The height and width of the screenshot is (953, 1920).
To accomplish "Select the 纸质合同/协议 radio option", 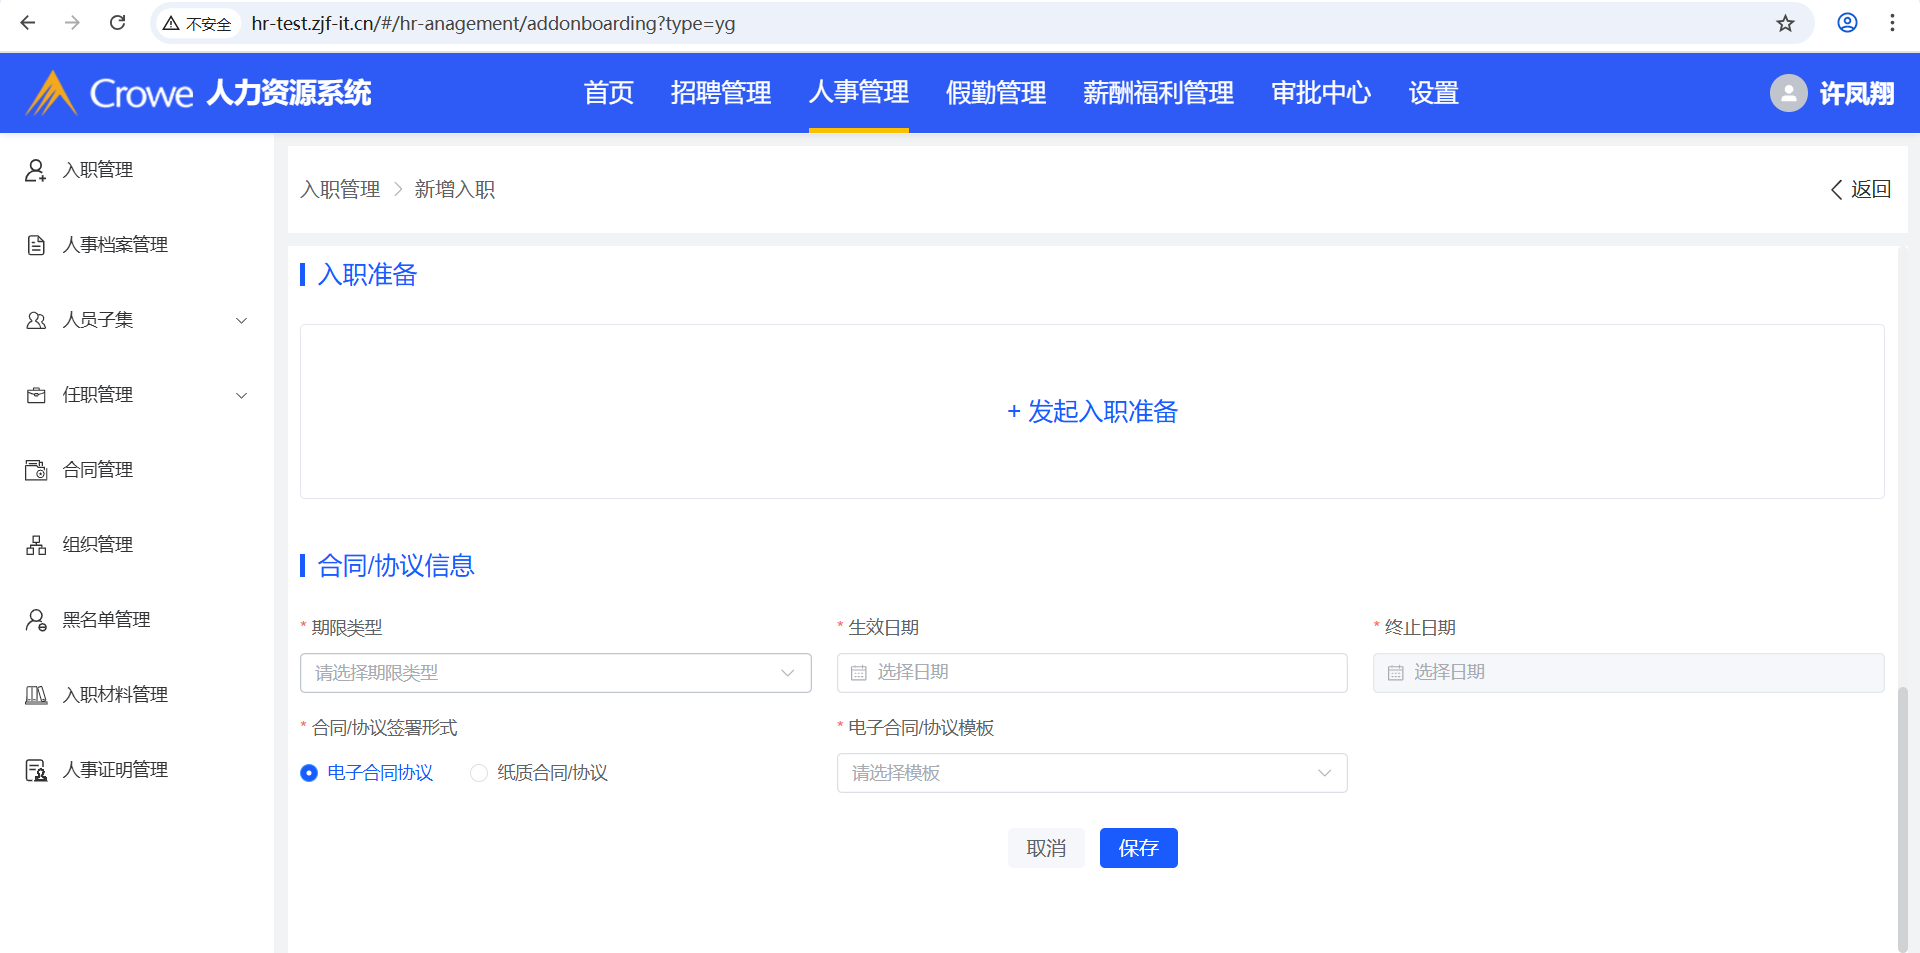I will click(x=479, y=773).
